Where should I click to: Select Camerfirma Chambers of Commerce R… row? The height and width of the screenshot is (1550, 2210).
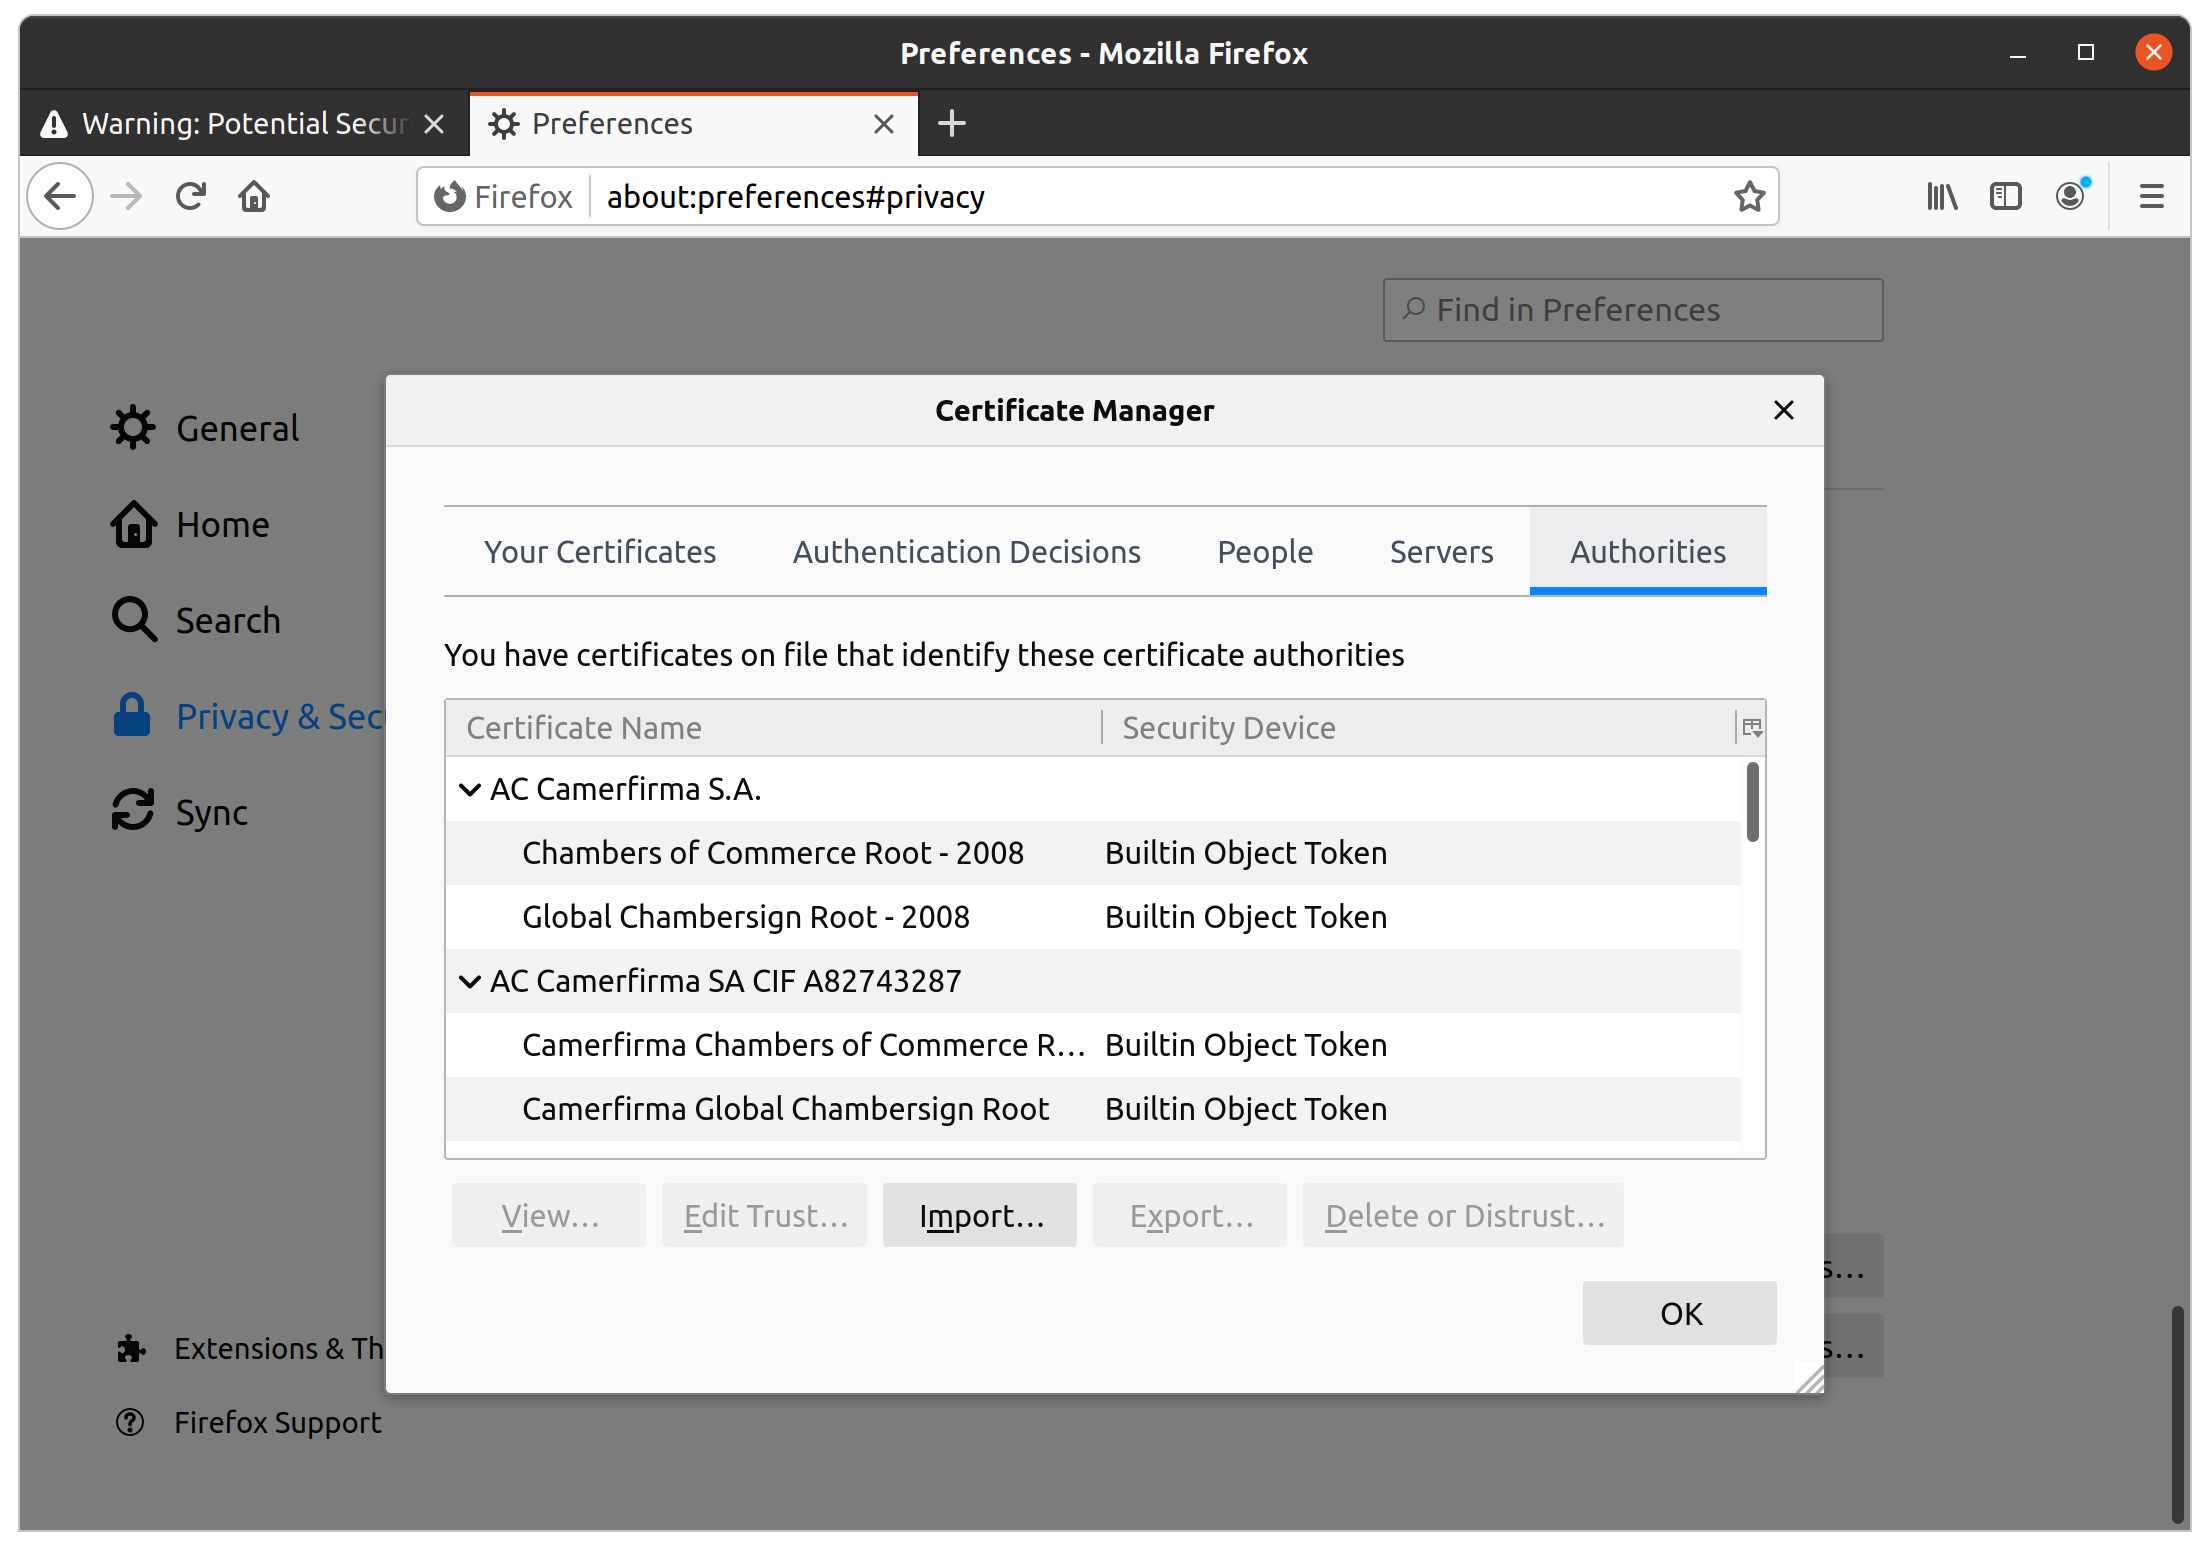point(1093,1045)
